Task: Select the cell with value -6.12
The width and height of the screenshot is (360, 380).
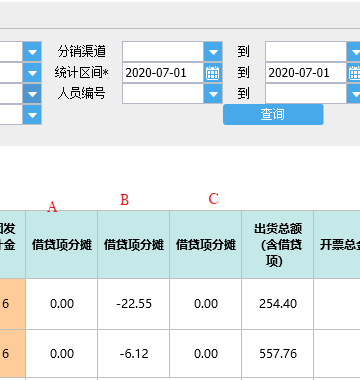Action: (x=134, y=354)
